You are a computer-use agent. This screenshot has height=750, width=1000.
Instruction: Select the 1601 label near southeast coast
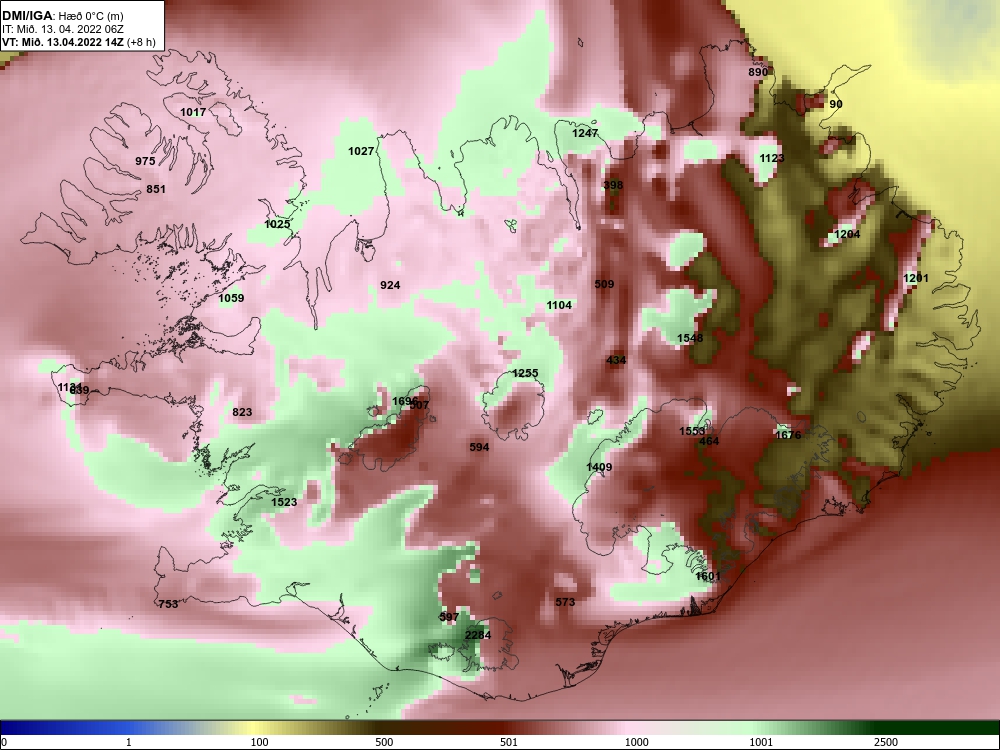point(708,577)
